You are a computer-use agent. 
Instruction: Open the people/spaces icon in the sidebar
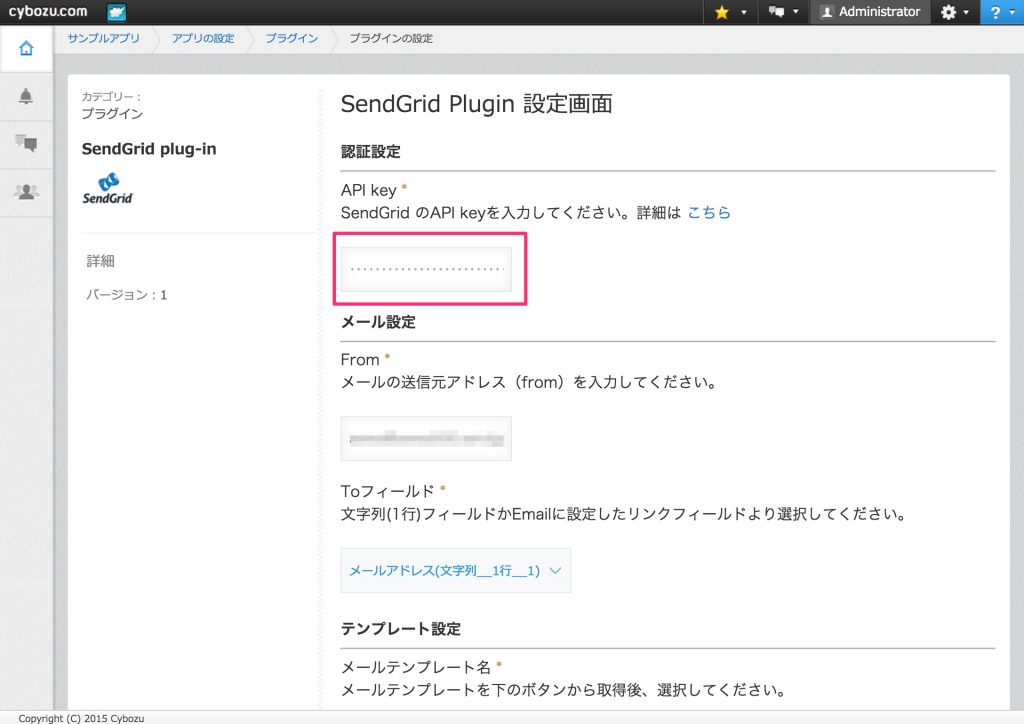pyautogui.click(x=26, y=192)
